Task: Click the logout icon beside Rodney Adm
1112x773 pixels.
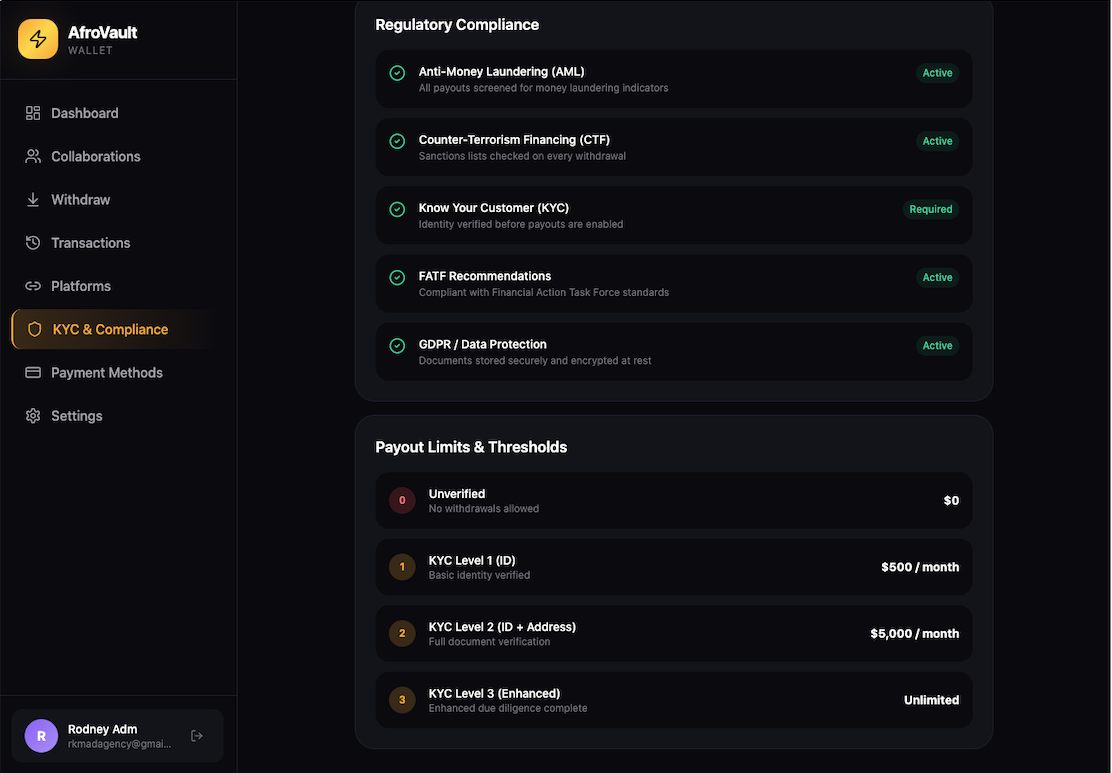Action: click(197, 736)
